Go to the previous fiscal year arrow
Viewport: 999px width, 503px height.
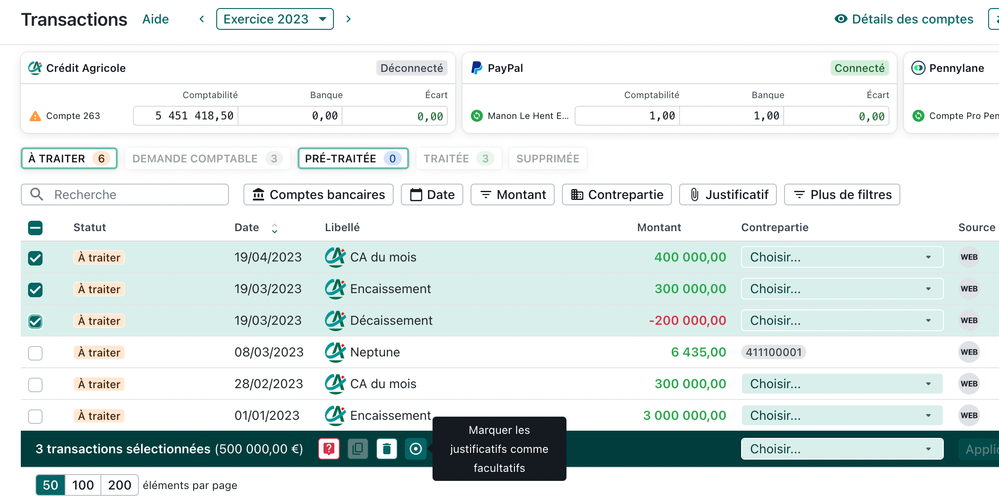click(201, 19)
